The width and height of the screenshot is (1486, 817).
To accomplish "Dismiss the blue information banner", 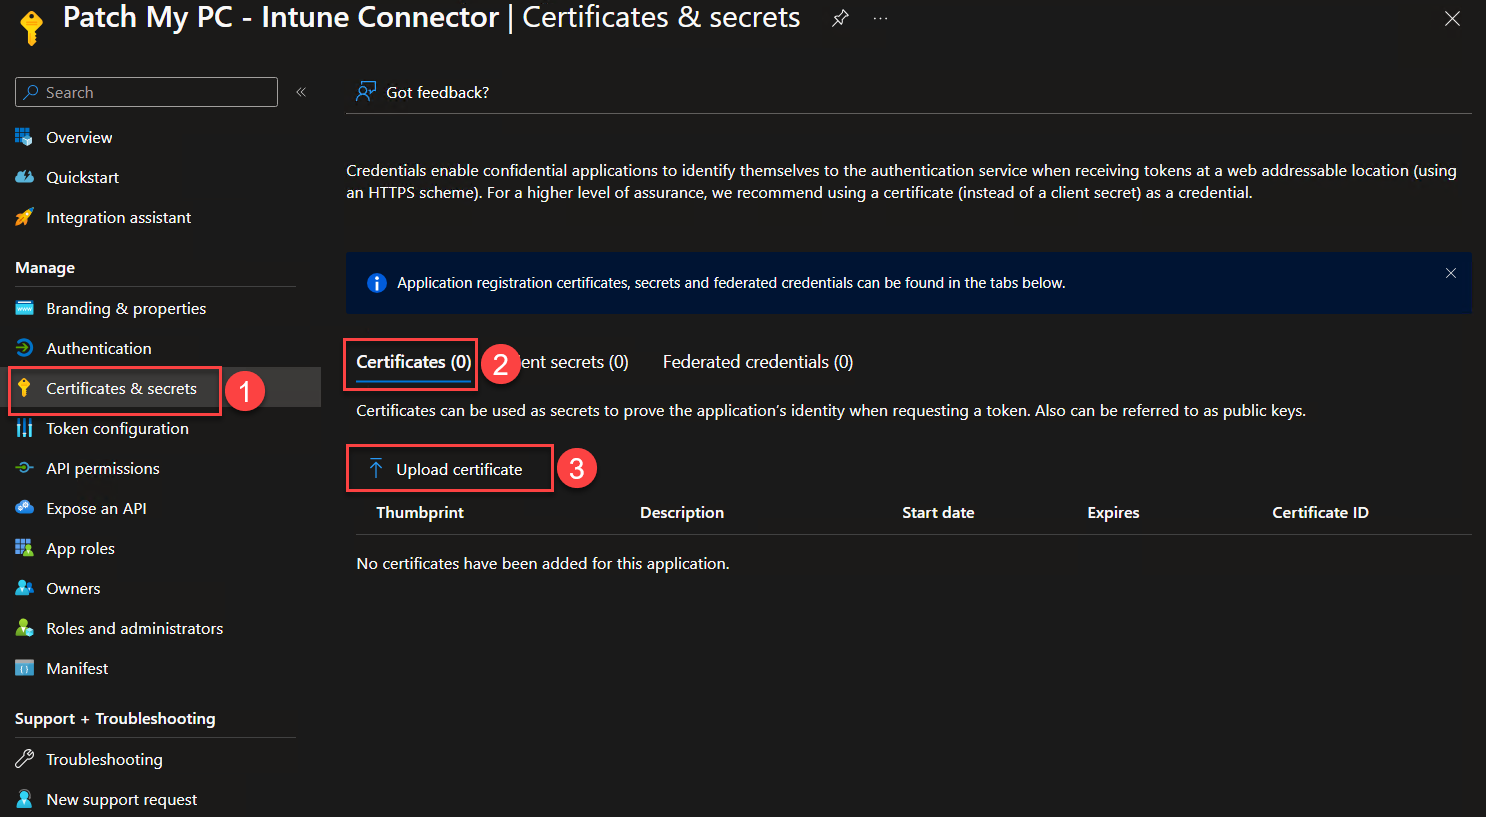I will [x=1450, y=273].
